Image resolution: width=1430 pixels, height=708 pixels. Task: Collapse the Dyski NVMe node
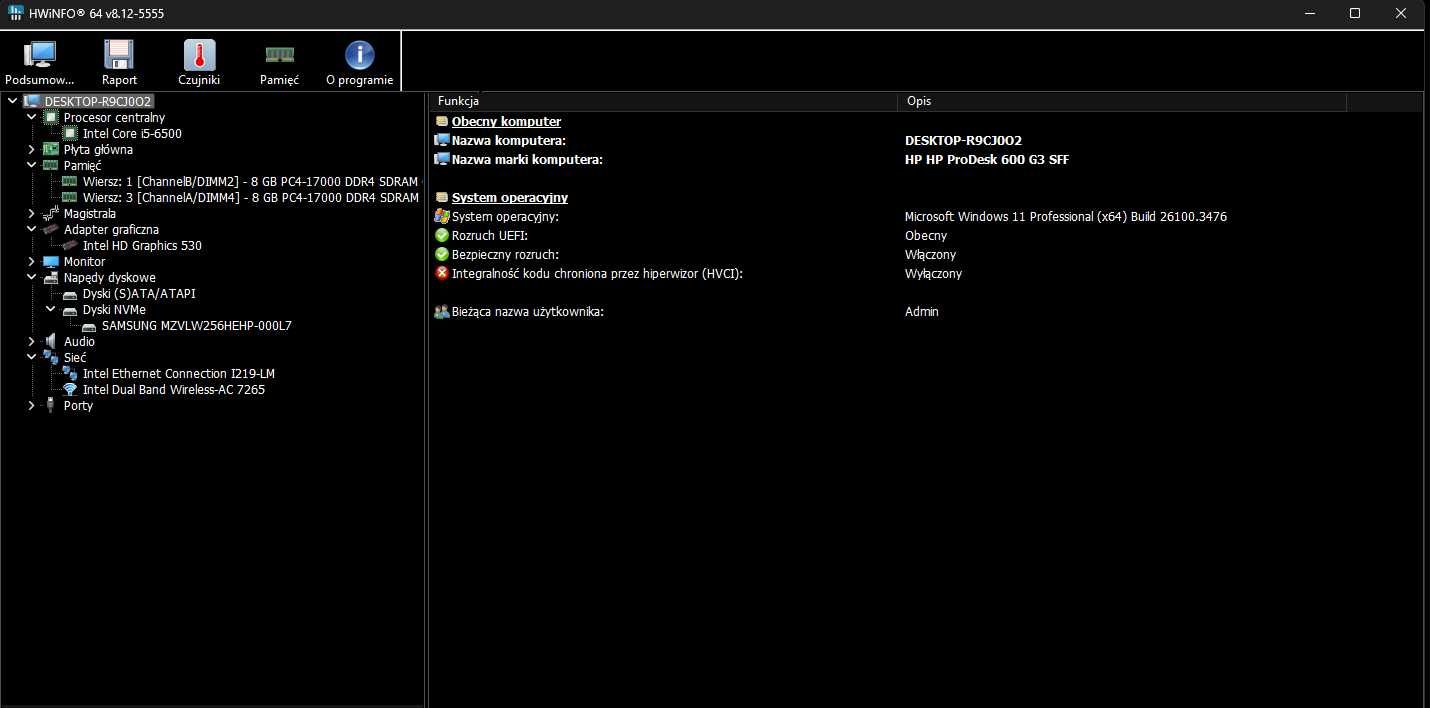click(50, 309)
